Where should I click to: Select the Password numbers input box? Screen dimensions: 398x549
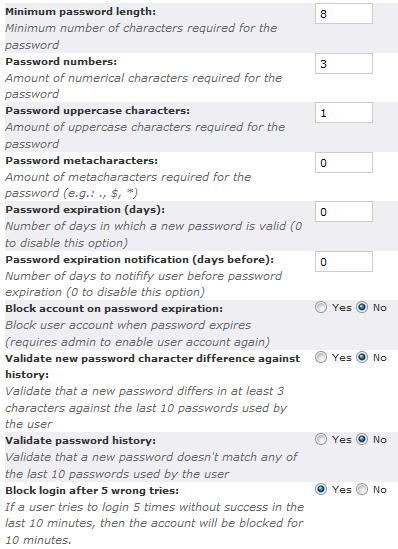[x=344, y=64]
